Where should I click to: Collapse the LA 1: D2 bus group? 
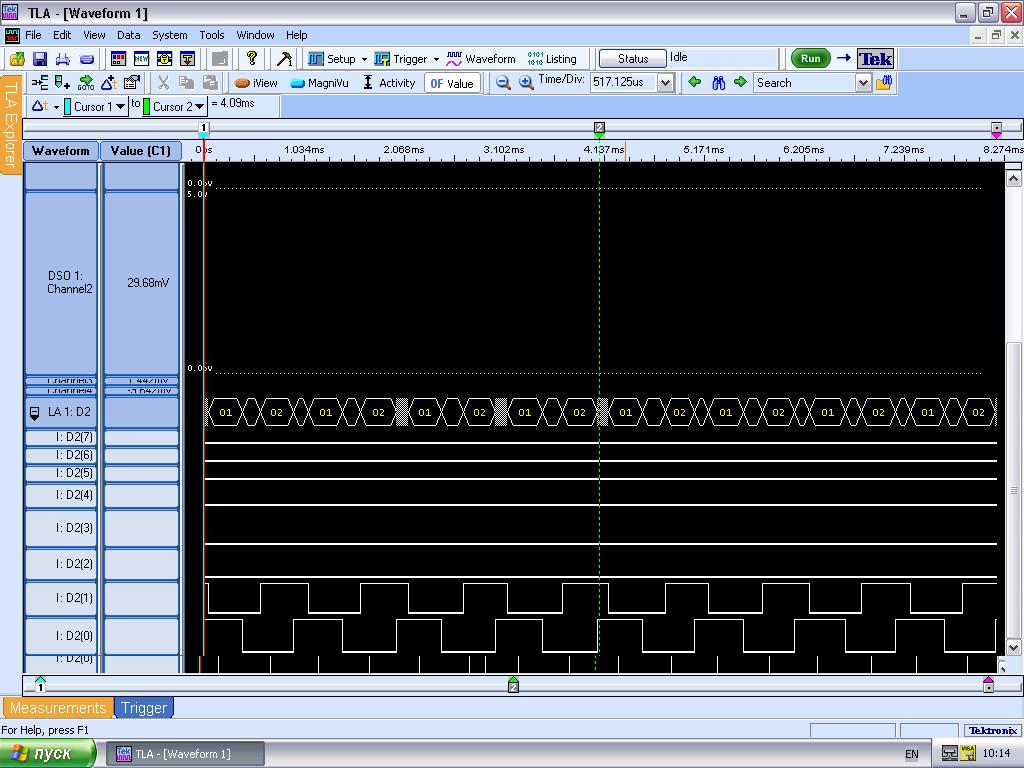(x=34, y=413)
